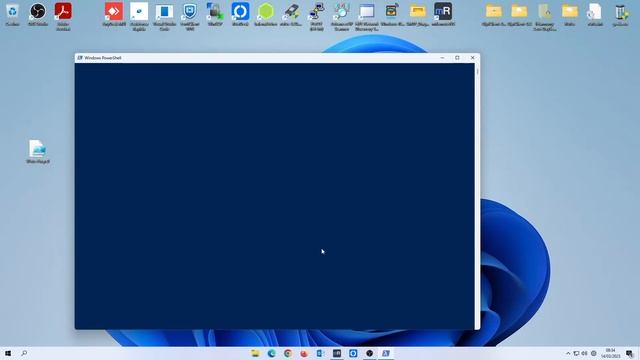Click the PowerShell window title bar icon
This screenshot has height=360, width=640.
coord(80,58)
